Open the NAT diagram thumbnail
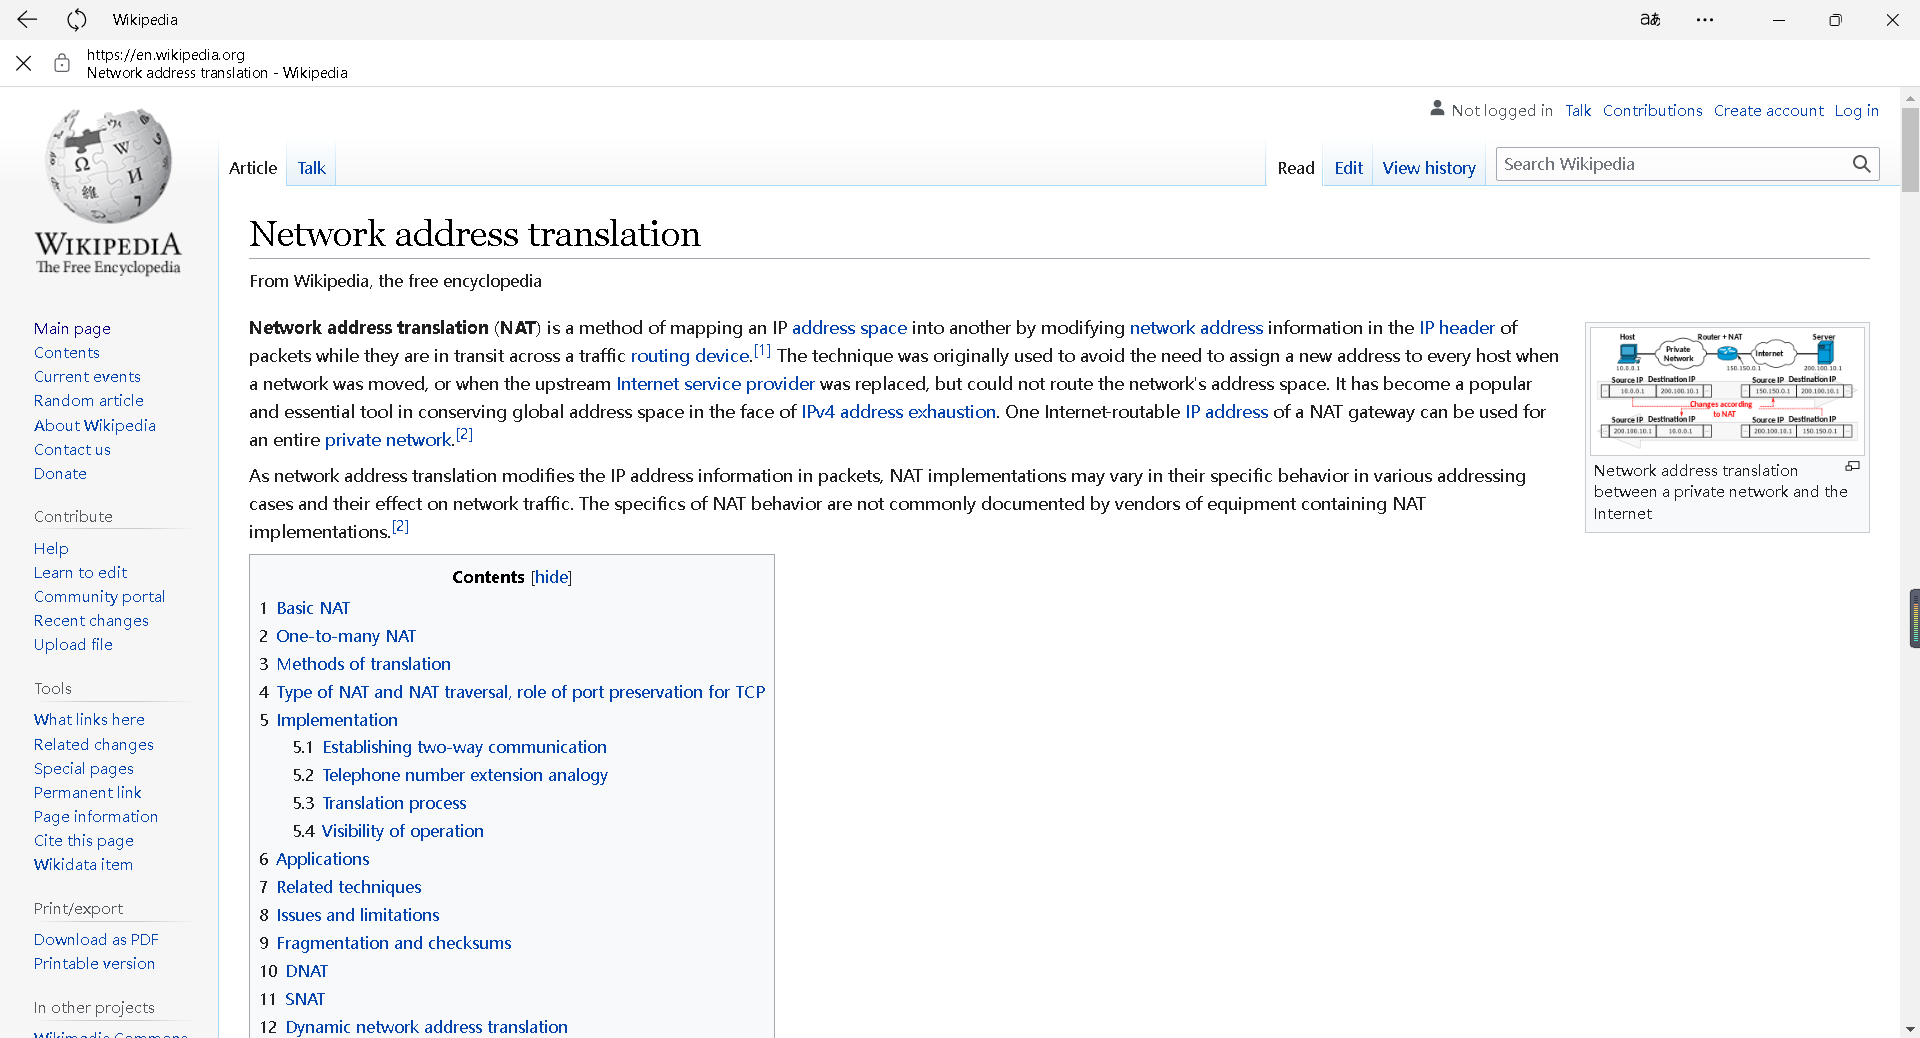 tap(1727, 389)
